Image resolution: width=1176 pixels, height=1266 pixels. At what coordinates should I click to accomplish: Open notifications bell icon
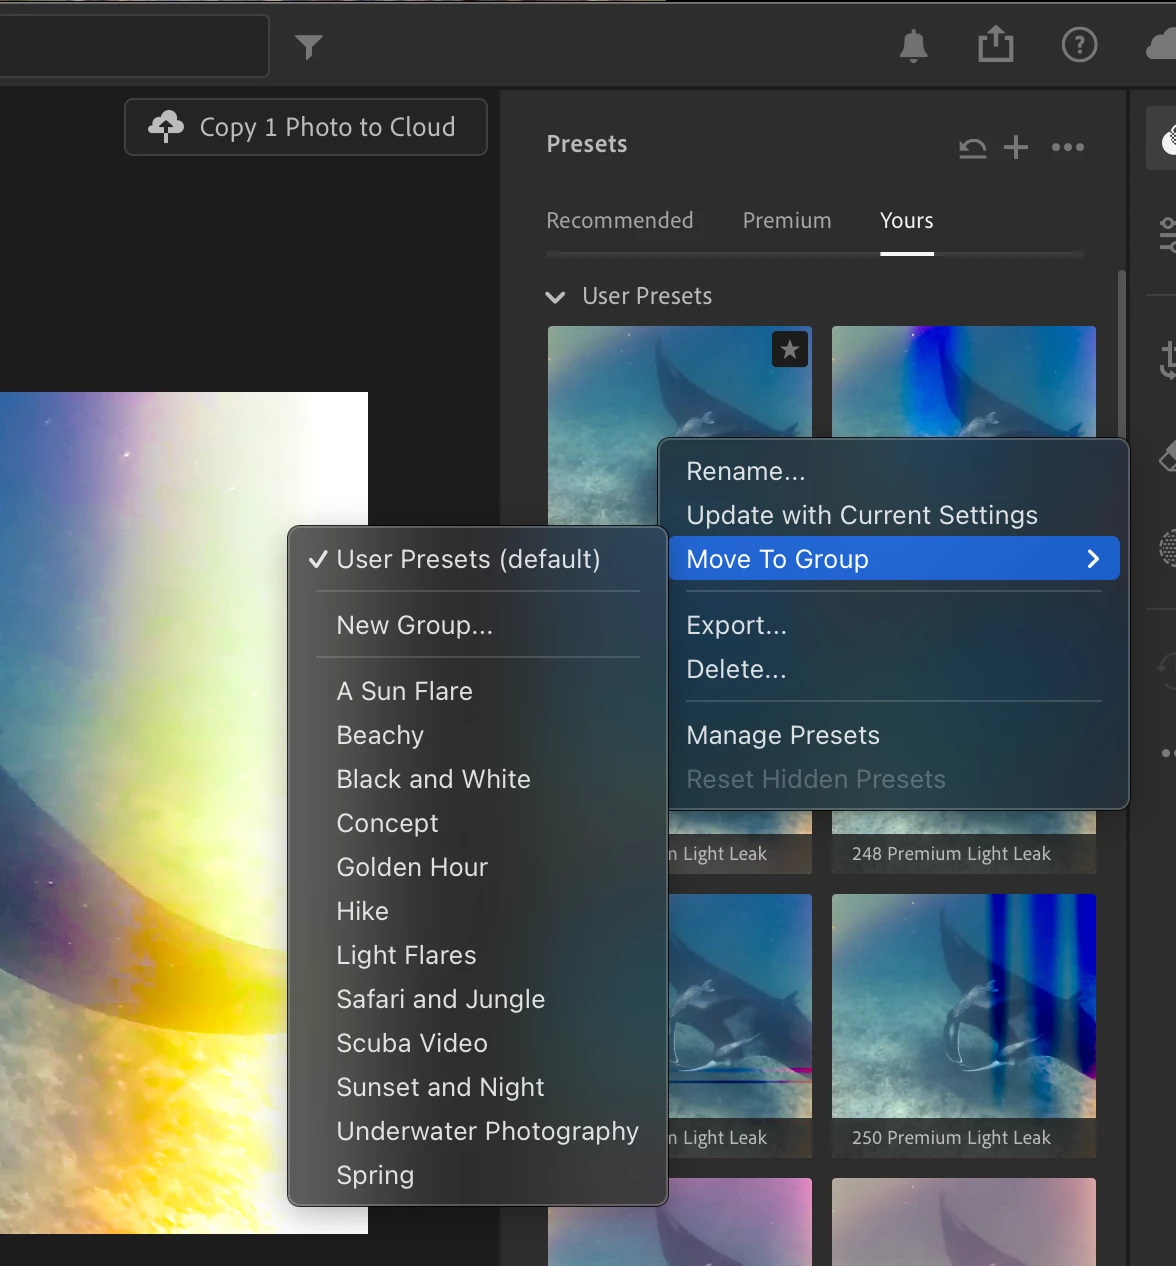click(x=914, y=46)
